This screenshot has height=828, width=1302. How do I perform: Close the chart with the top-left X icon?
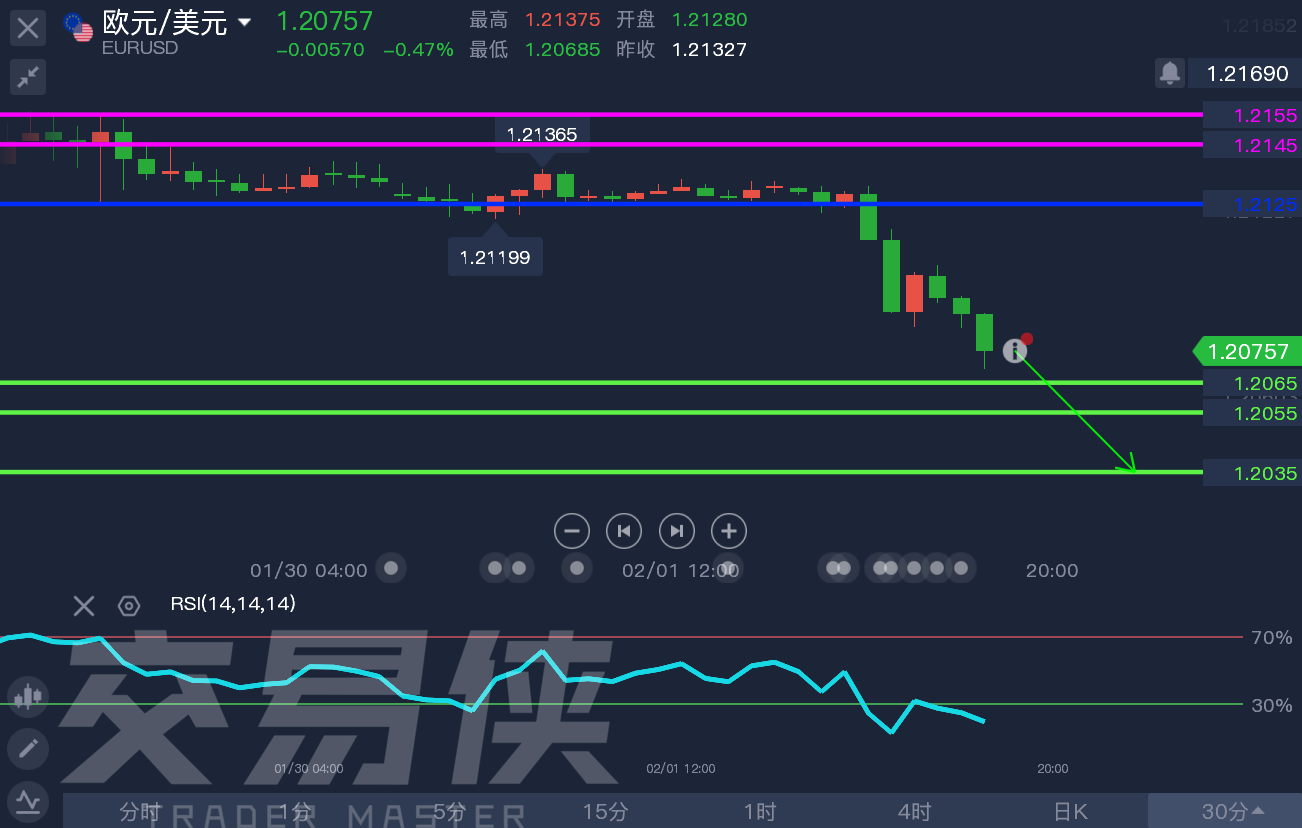click(x=28, y=28)
